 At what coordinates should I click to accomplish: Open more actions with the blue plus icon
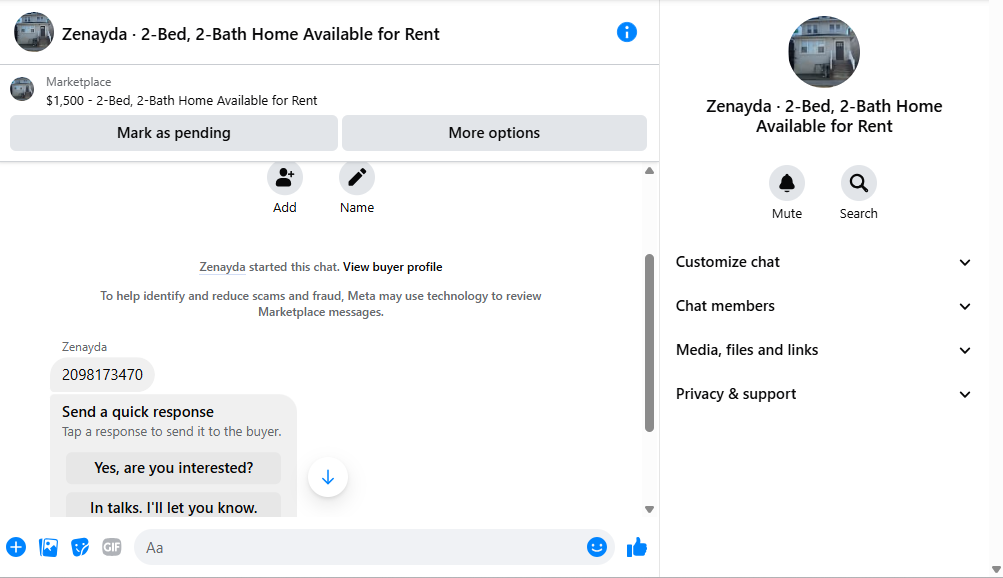16,547
